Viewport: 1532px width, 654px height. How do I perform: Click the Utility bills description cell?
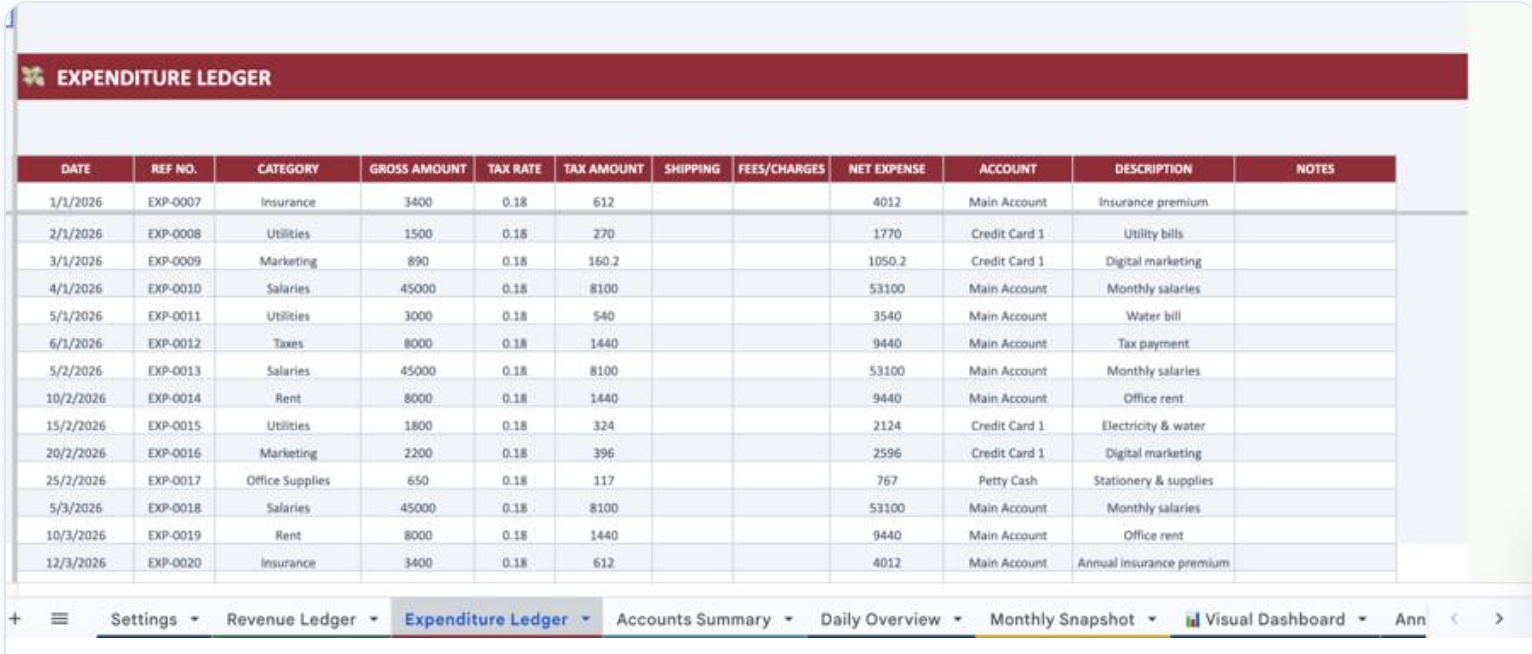[1153, 234]
